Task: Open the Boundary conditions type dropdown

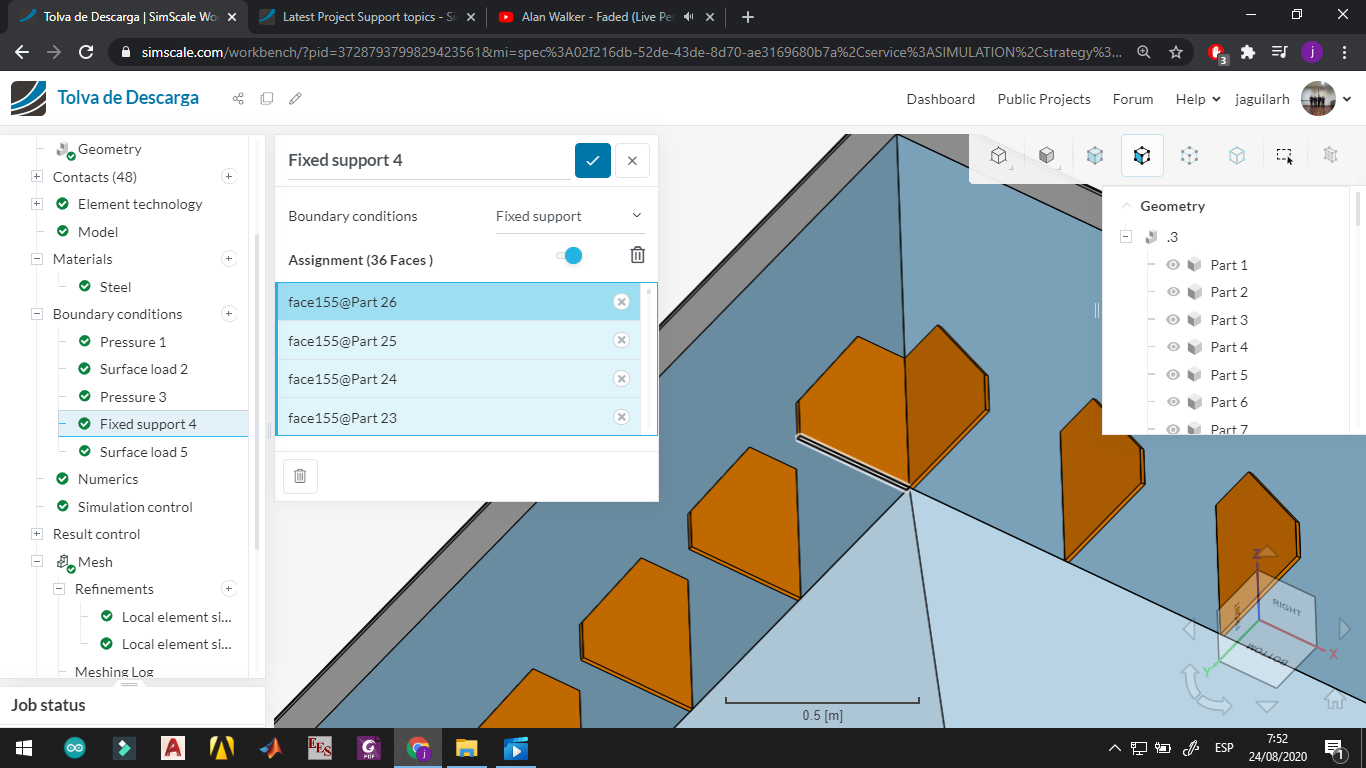Action: pos(570,216)
